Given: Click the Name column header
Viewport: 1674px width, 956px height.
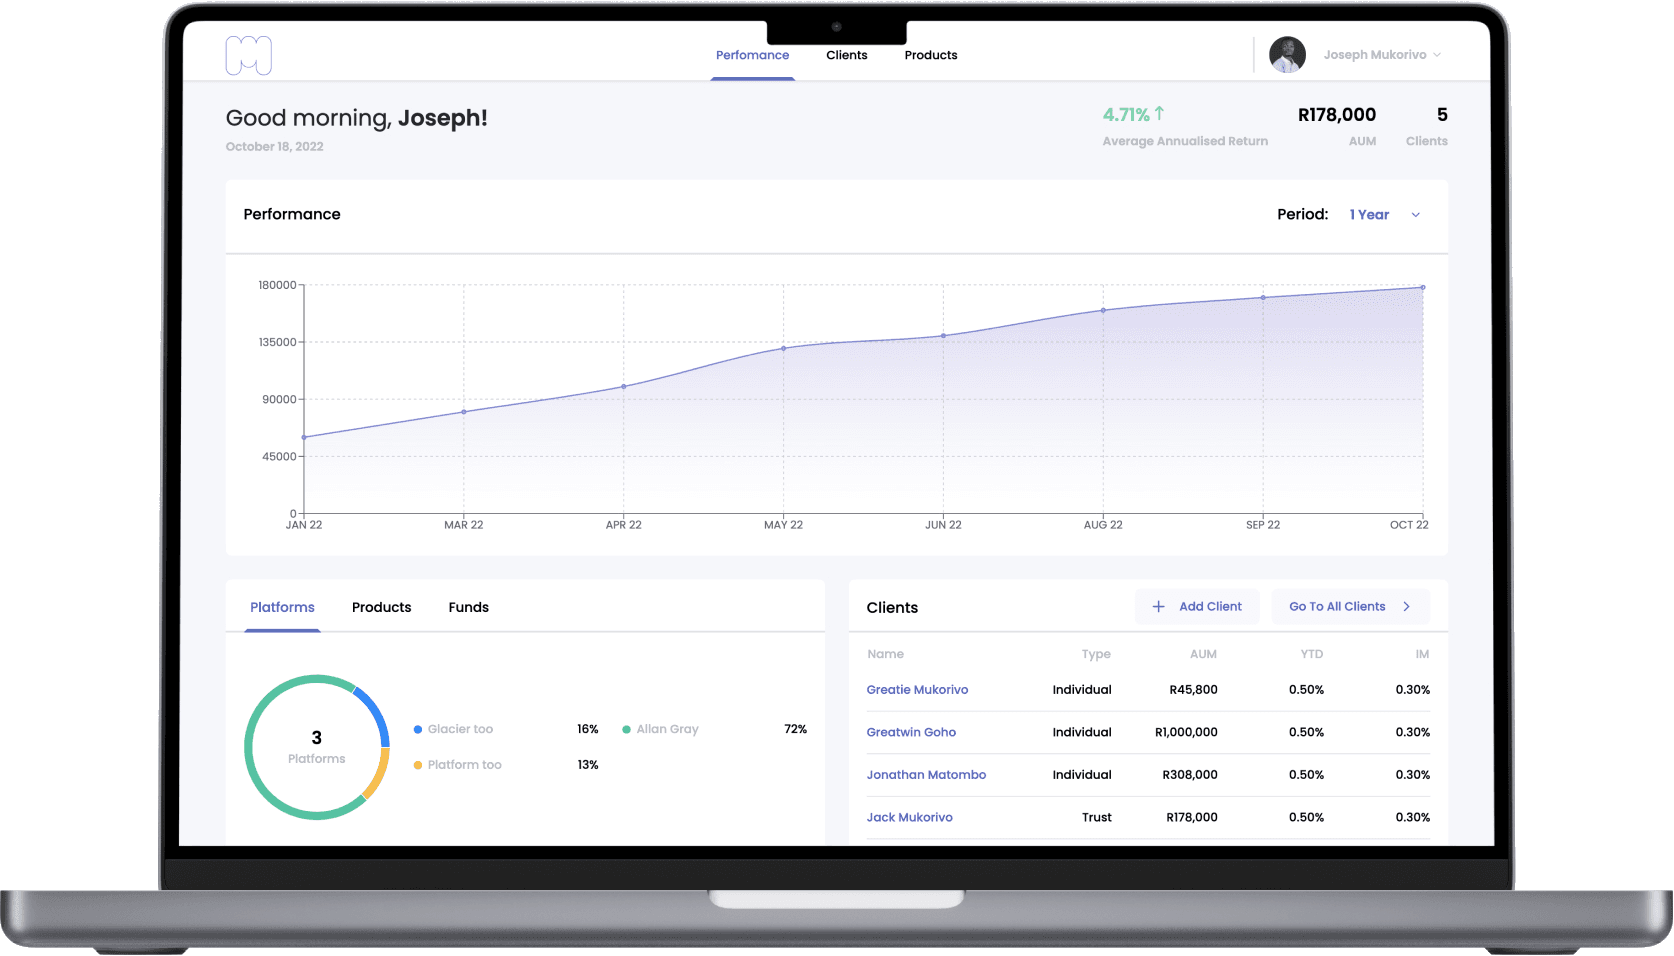Looking at the screenshot, I should 885,654.
